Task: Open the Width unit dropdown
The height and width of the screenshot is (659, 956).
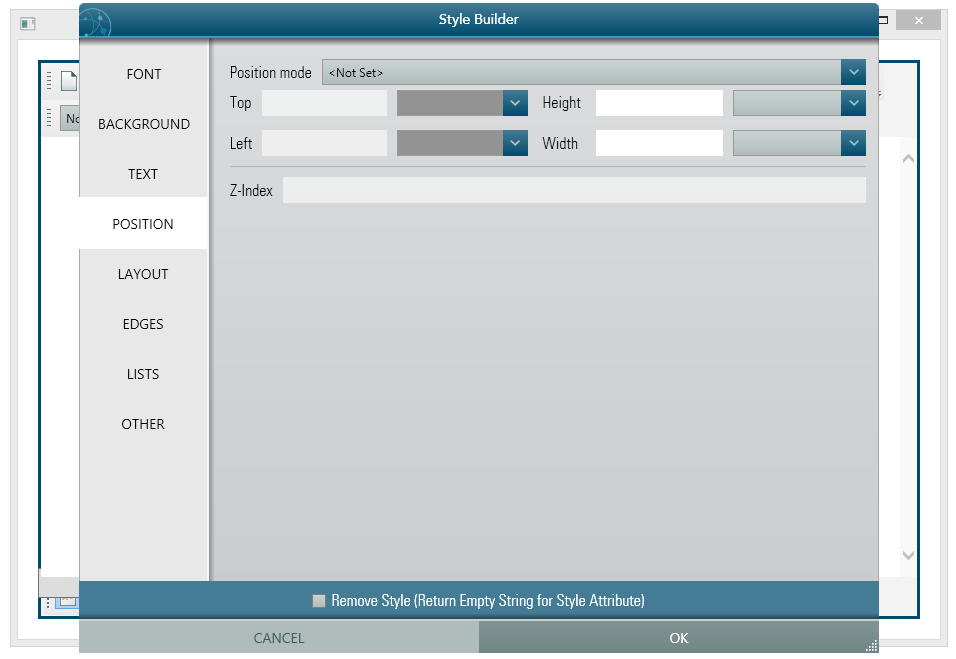Action: click(853, 143)
